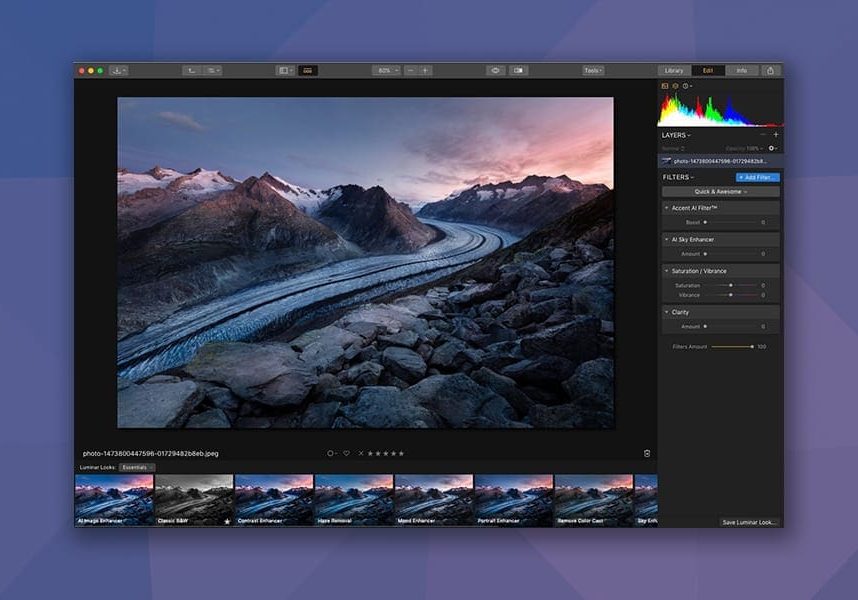Open the layer Opacity 100% dropdown

(744, 148)
